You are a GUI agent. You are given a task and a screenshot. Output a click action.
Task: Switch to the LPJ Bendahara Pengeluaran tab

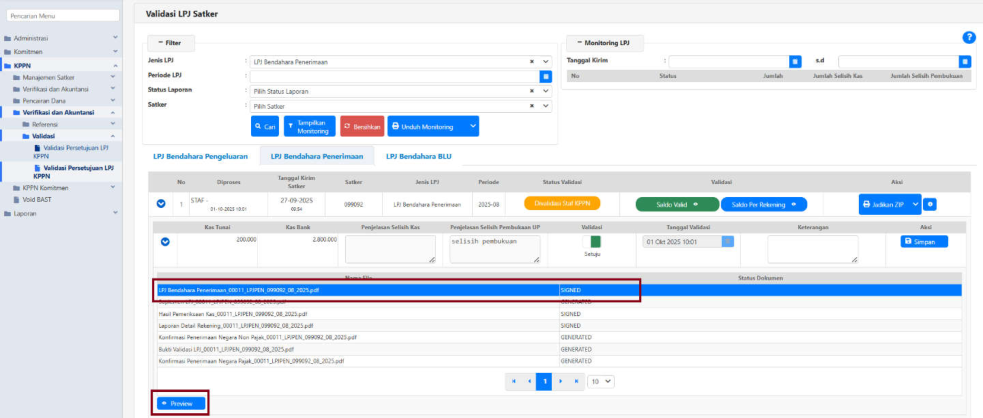tap(199, 156)
